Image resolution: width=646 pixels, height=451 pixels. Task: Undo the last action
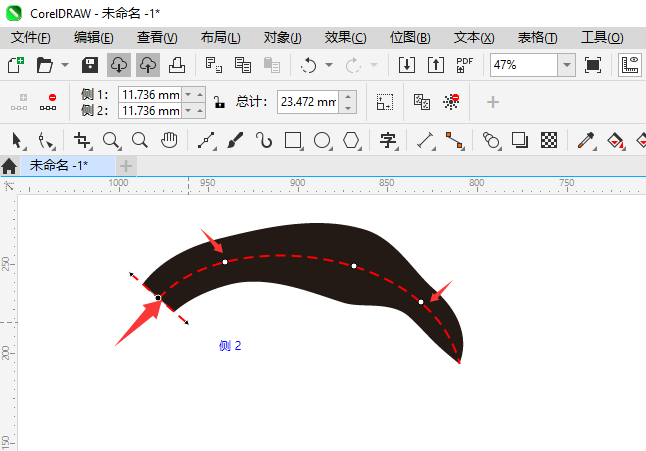[308, 65]
